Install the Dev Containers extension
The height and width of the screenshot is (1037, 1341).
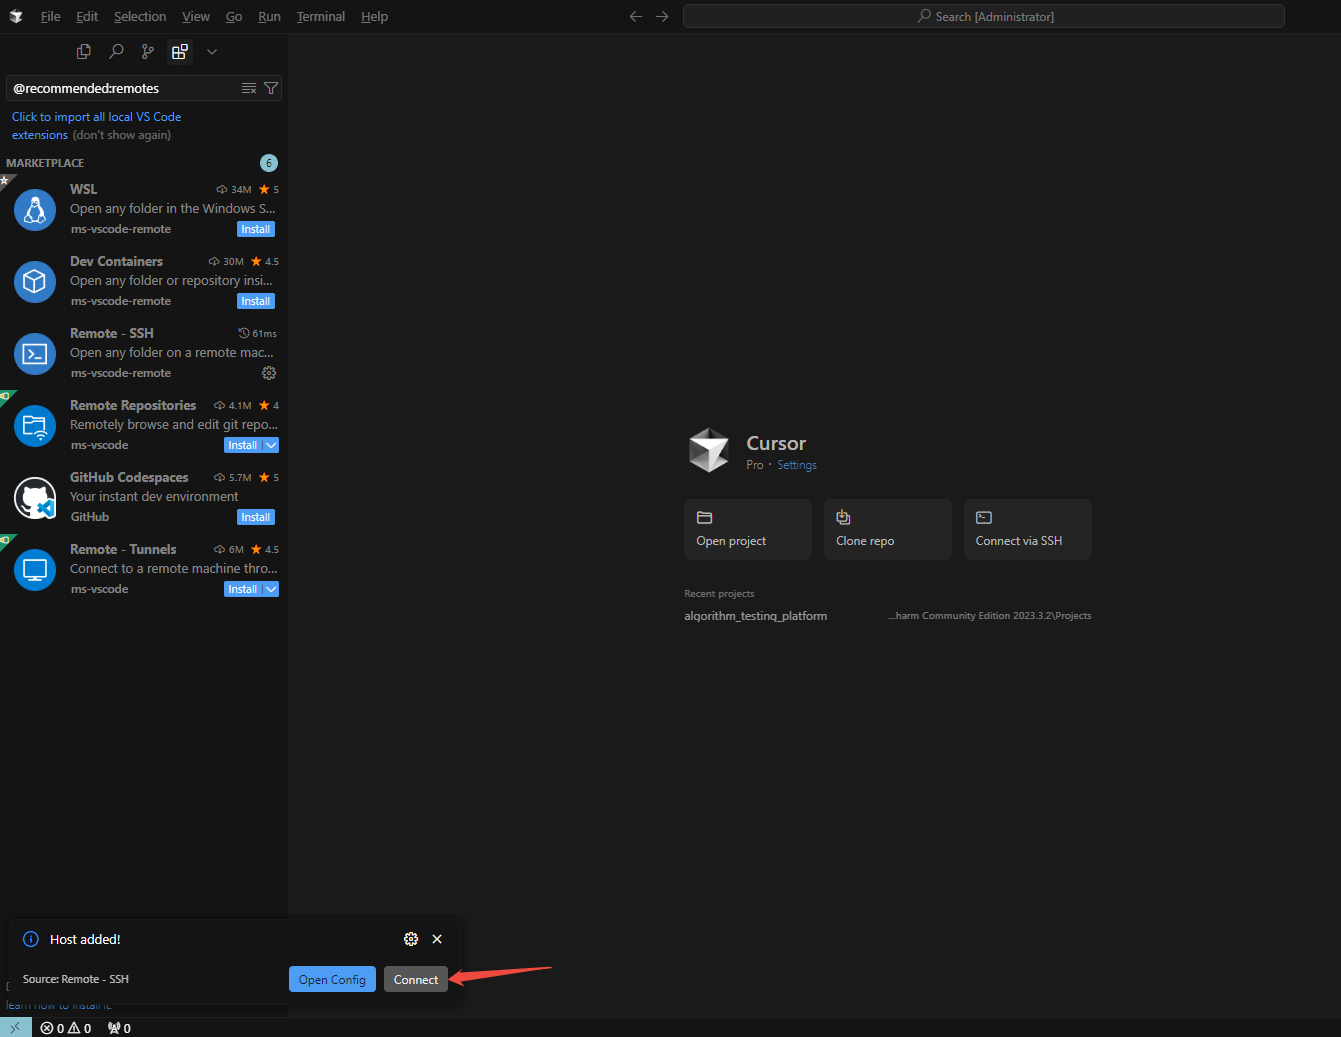tap(256, 301)
